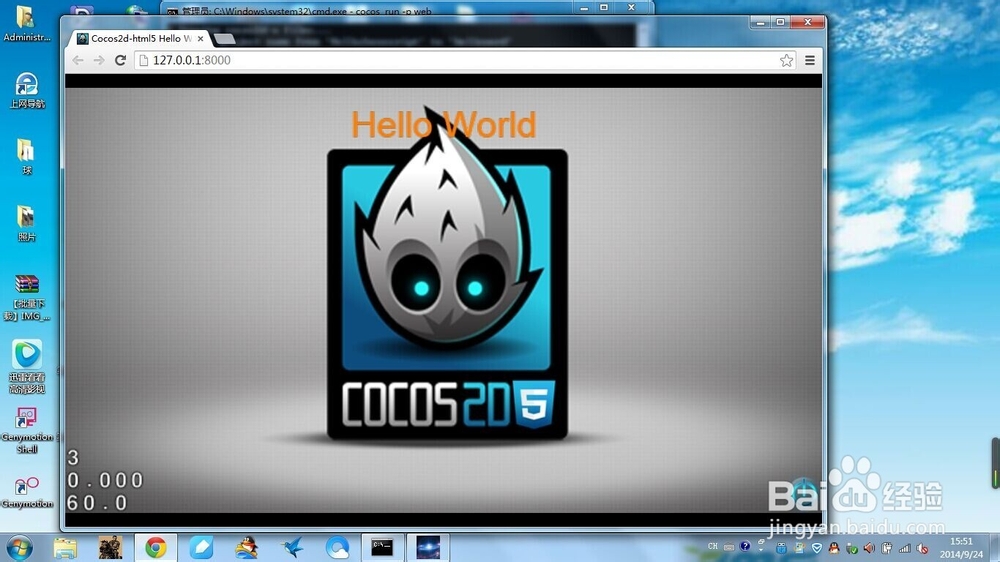Viewport: 1000px width, 562px height.
Task: Expand the language bar options arrow
Action: tap(761, 550)
